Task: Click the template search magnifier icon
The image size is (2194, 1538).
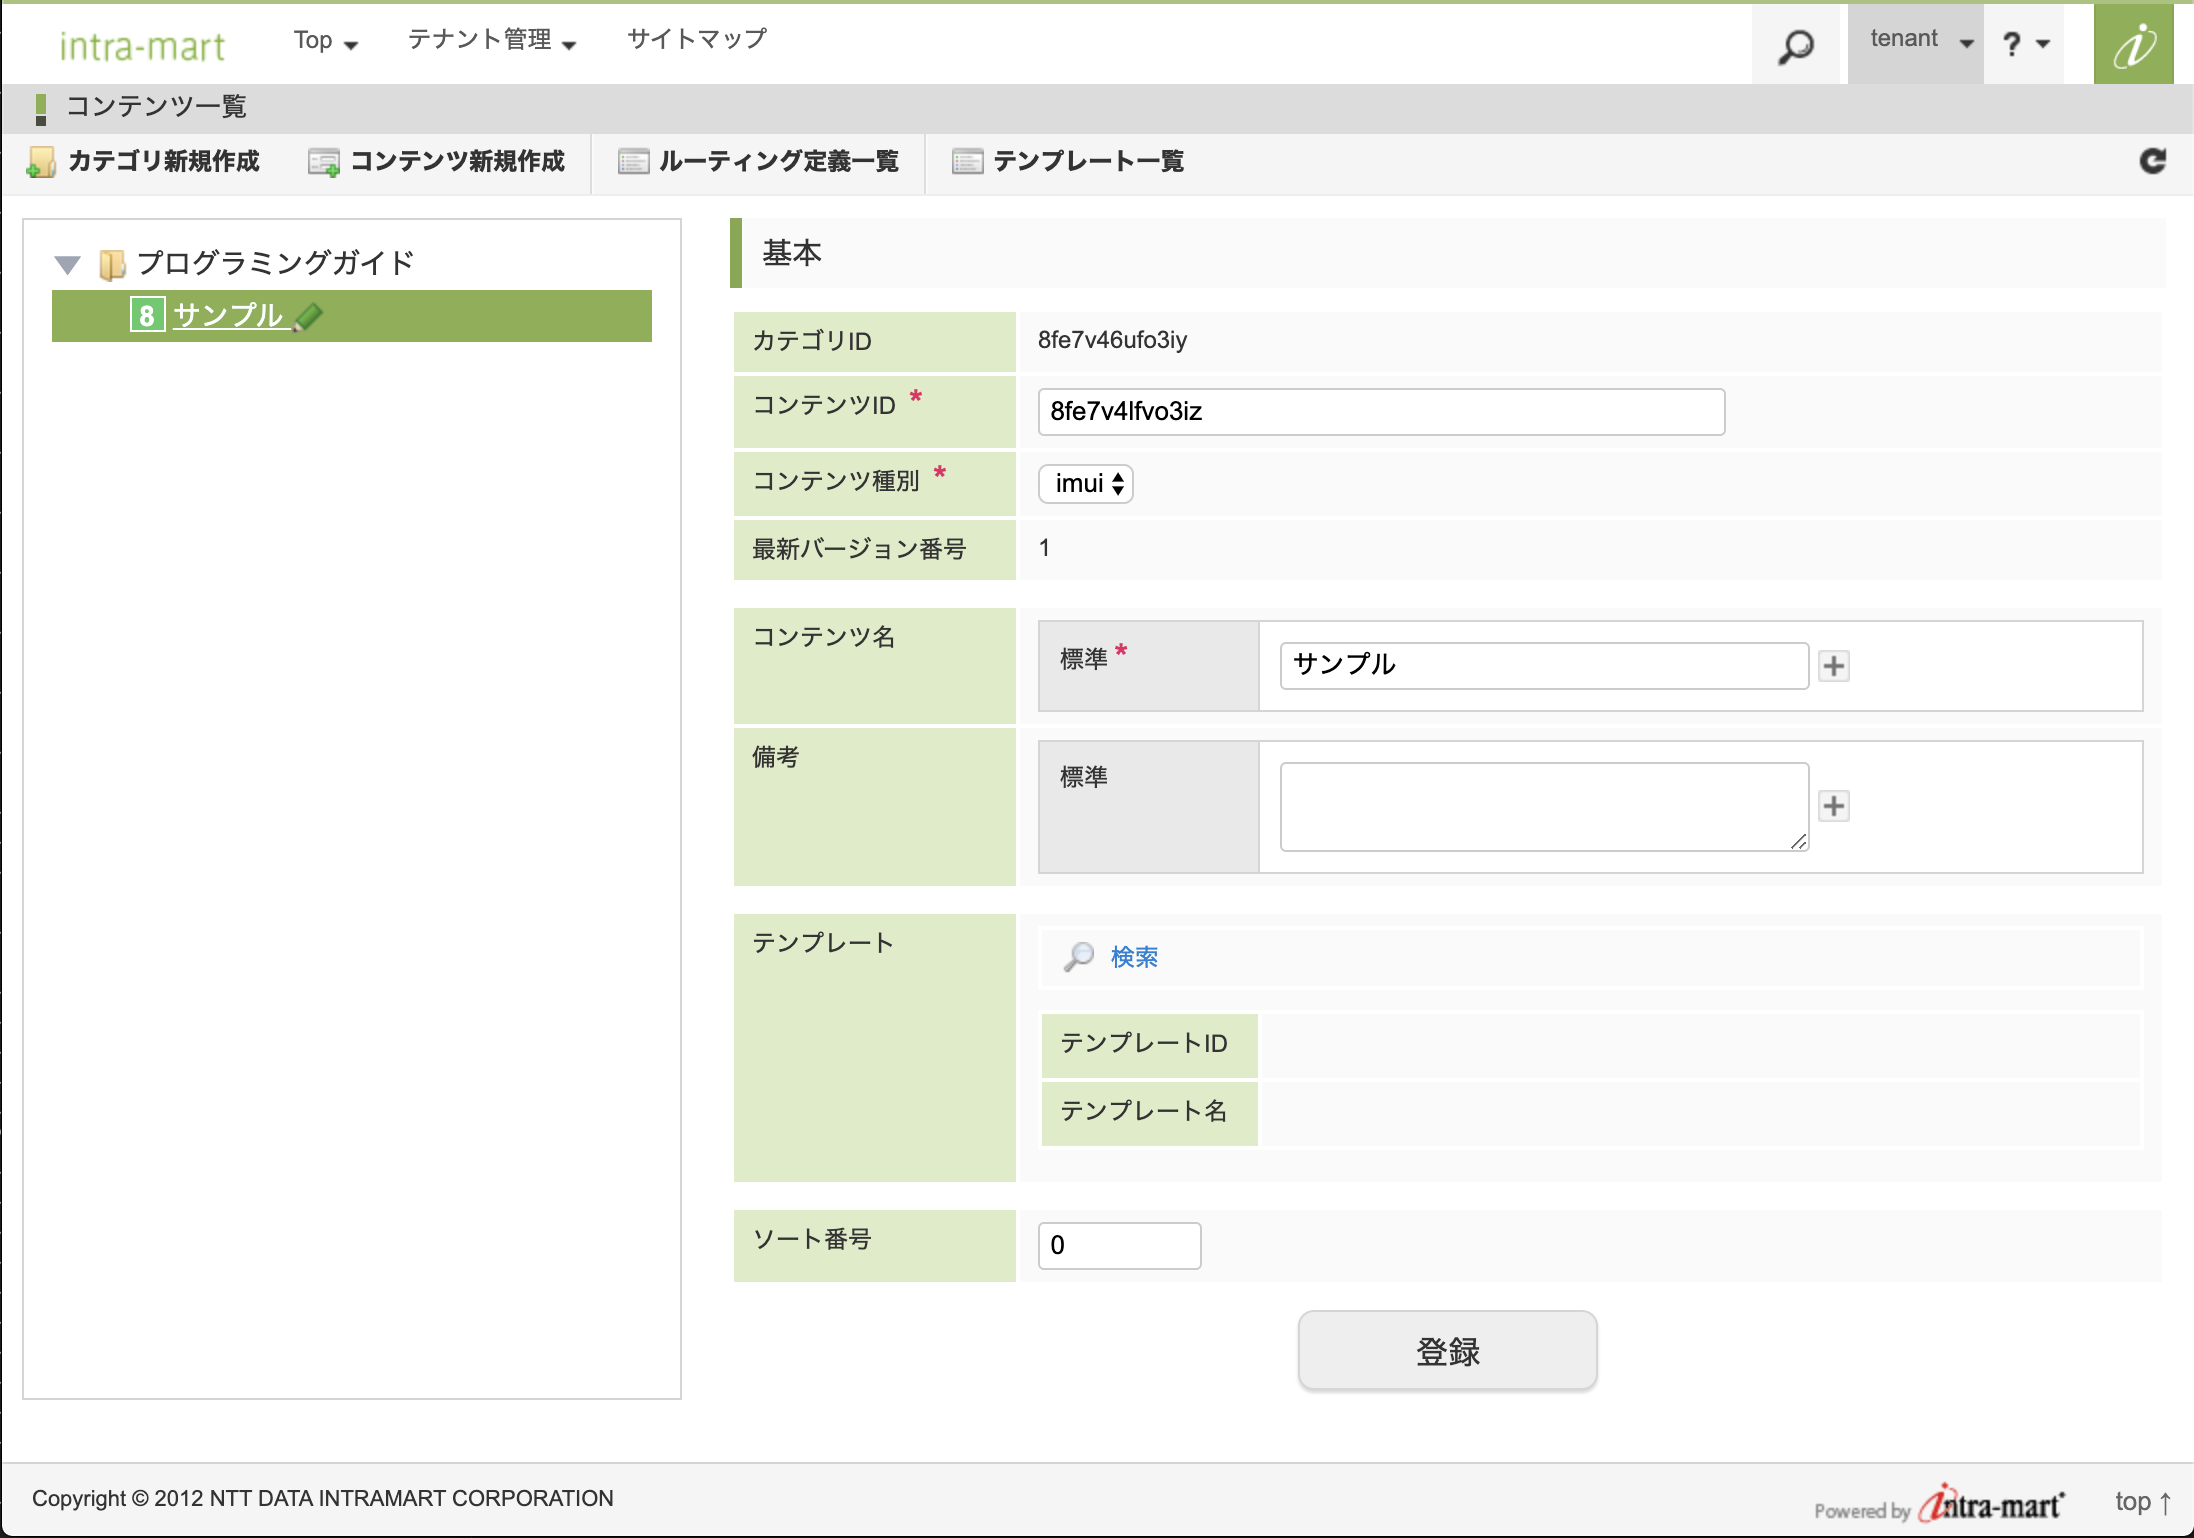Action: (1079, 957)
